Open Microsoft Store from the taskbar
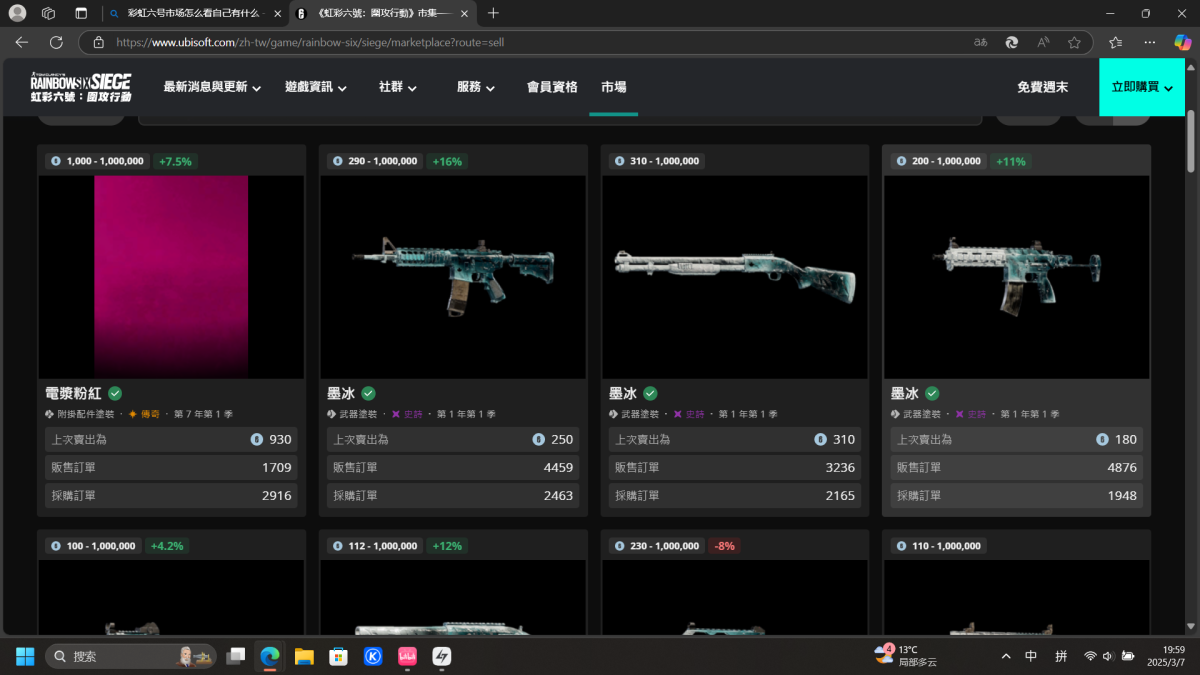The height and width of the screenshot is (675, 1200). [339, 656]
